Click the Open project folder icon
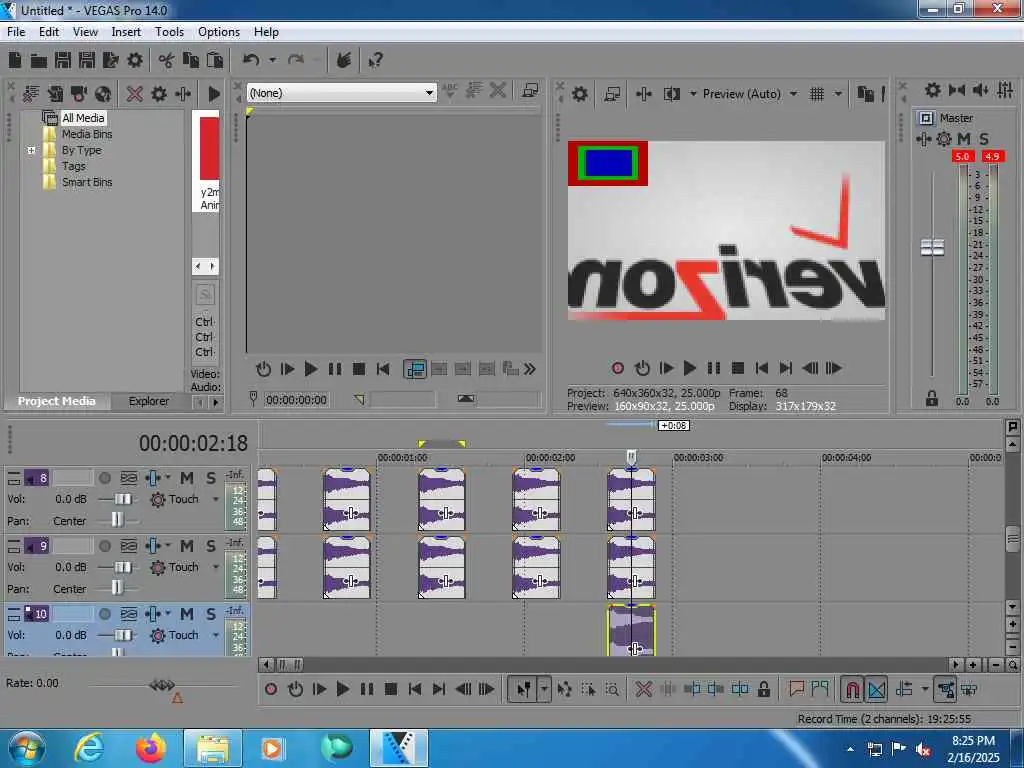 39,60
